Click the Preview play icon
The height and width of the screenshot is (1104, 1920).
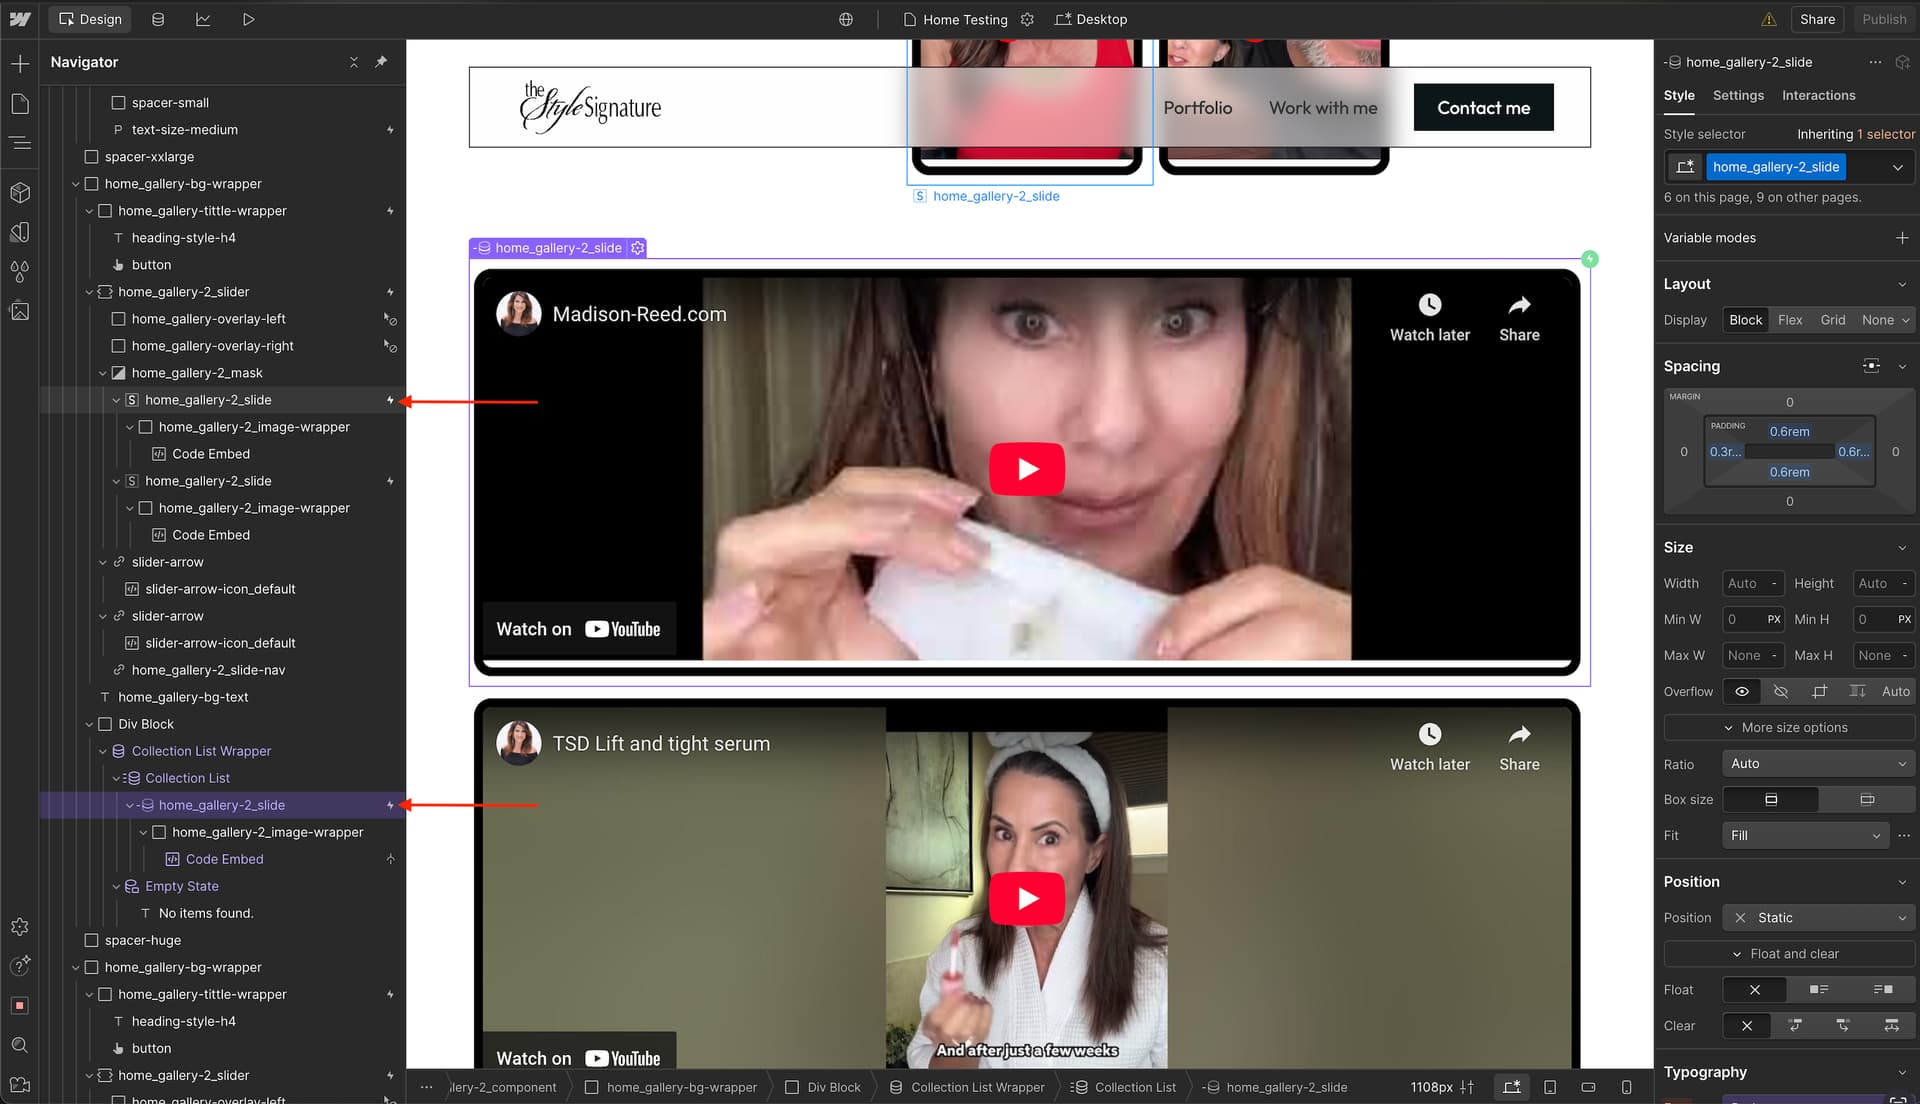(x=248, y=19)
